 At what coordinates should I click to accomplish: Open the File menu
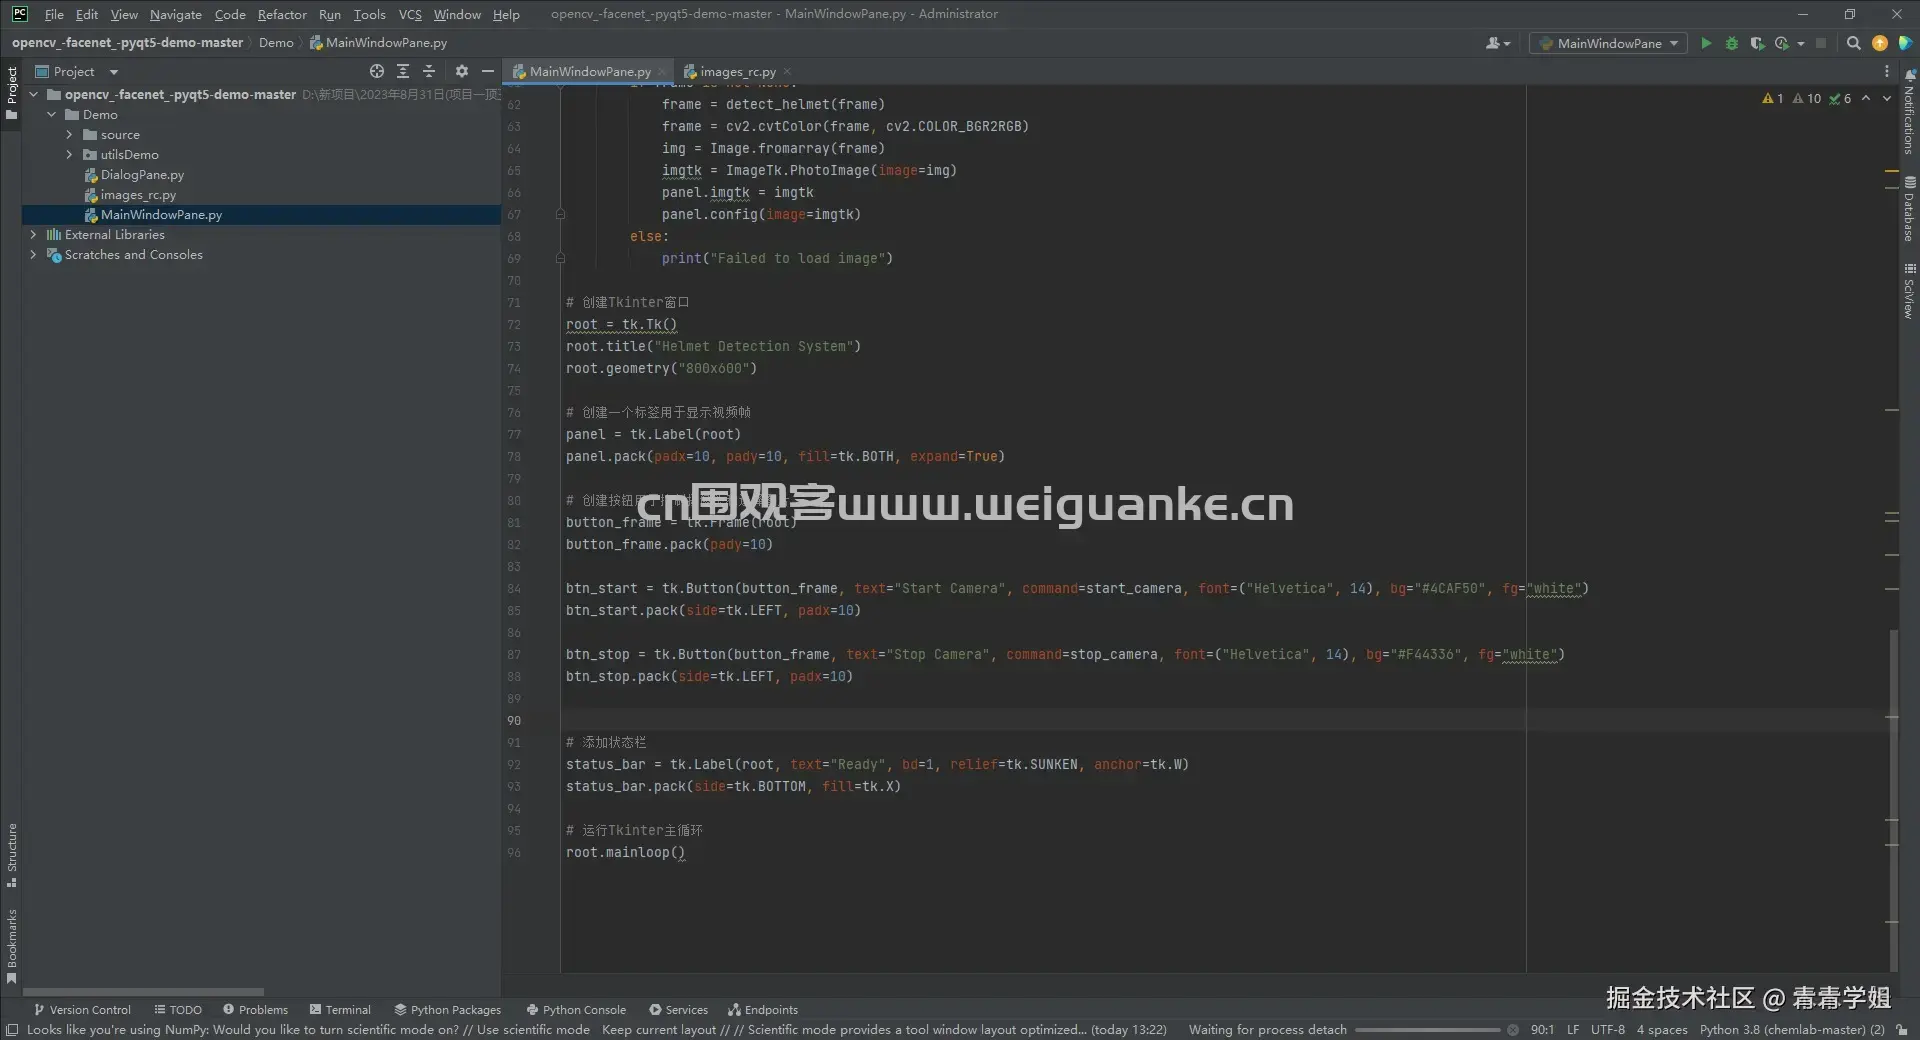(54, 14)
